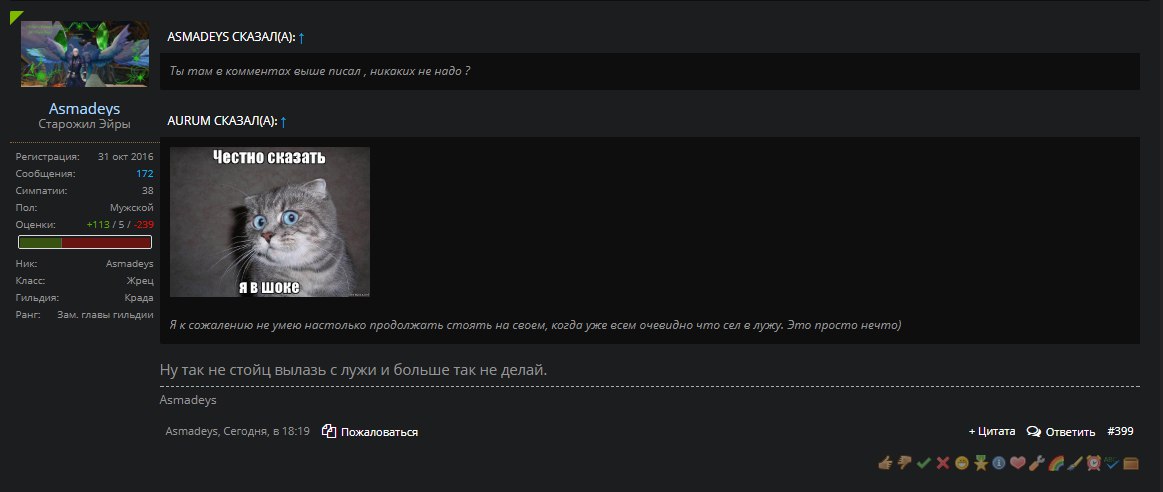
Task: Open permalink for post #399
Action: [x=1120, y=431]
